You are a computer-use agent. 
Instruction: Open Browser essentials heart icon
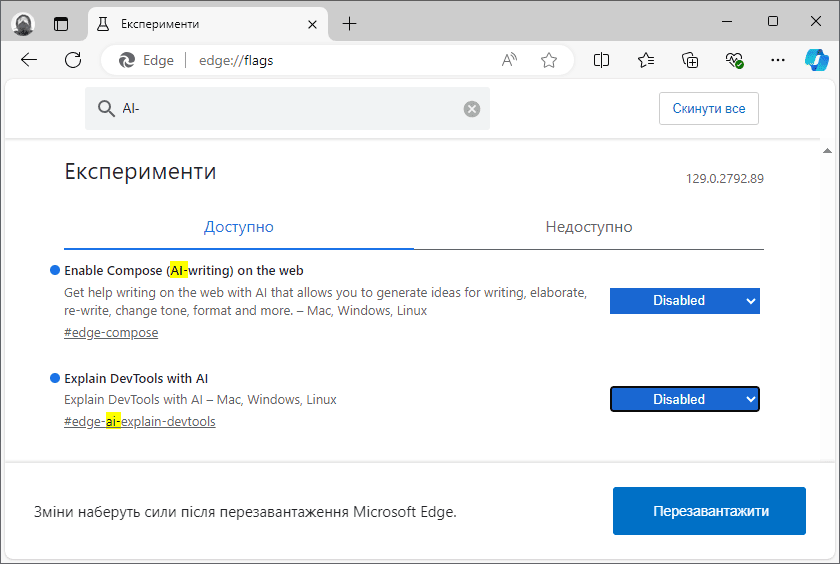734,60
